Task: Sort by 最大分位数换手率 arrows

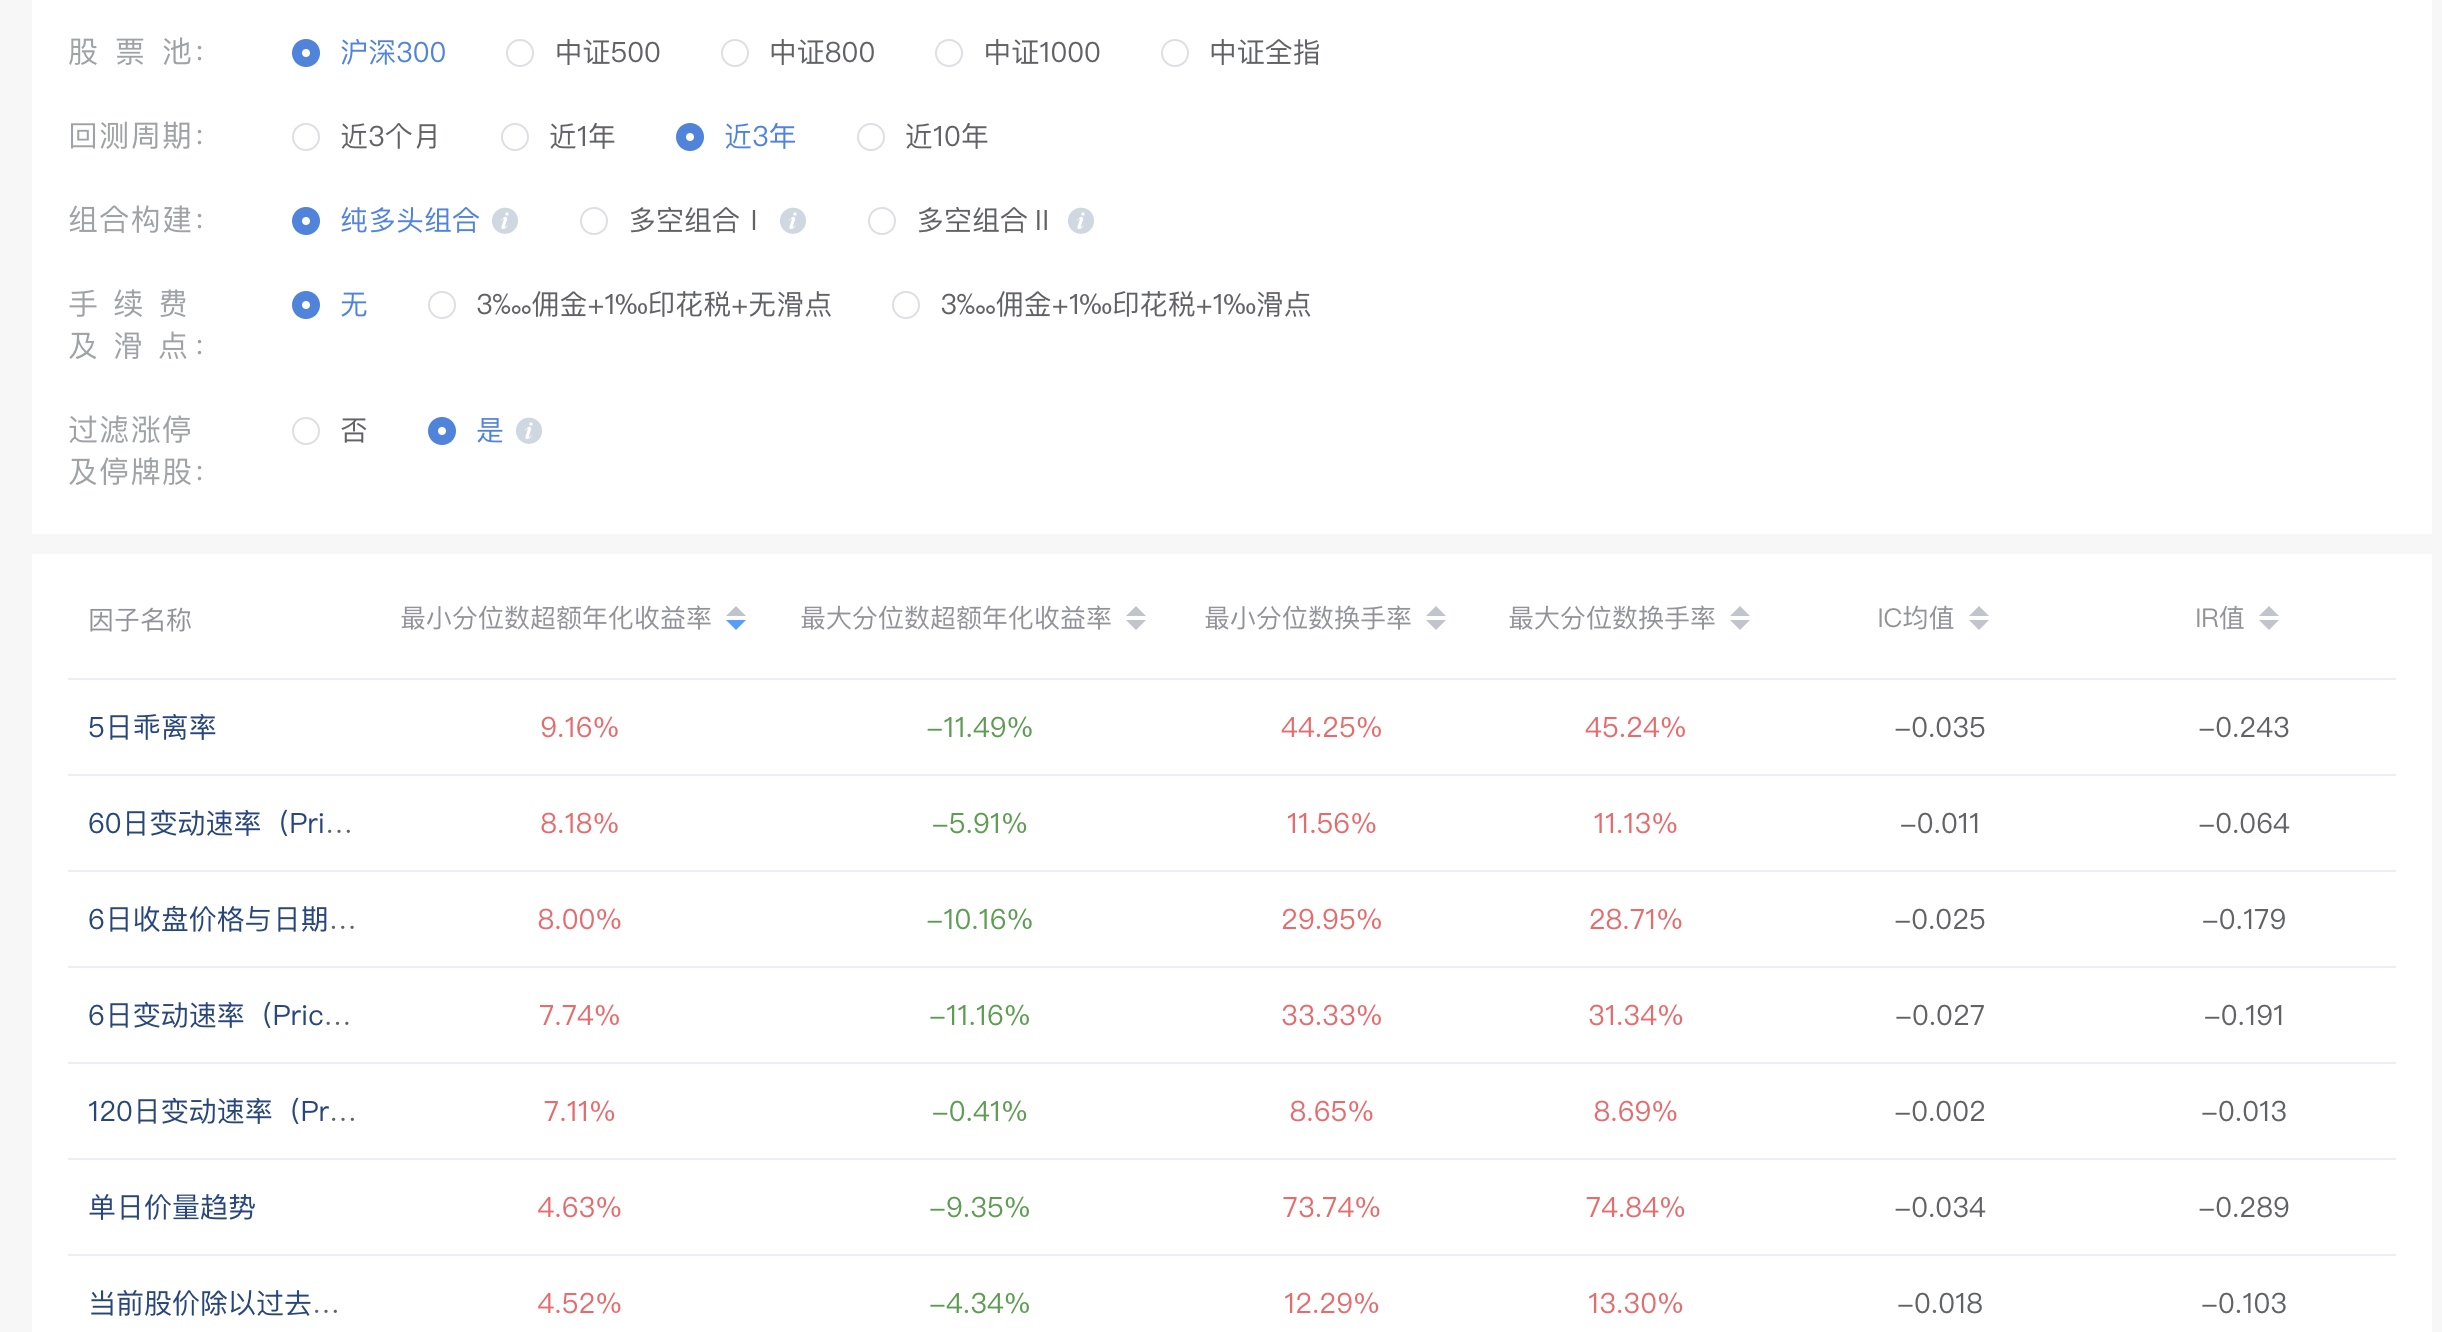Action: click(1740, 619)
